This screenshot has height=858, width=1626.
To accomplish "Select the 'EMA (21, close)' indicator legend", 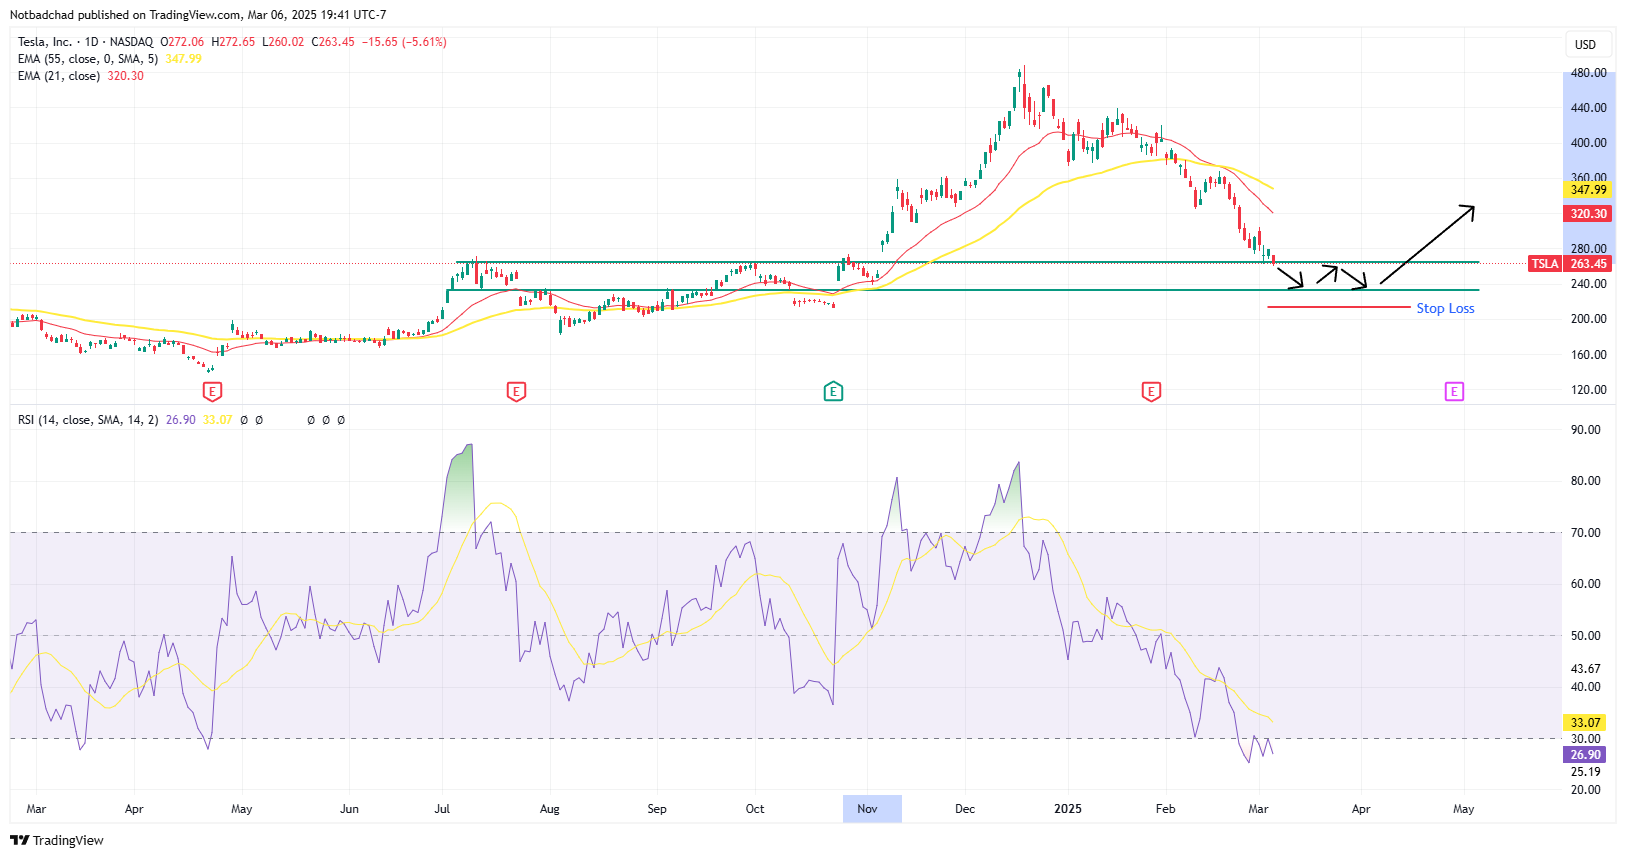I will pyautogui.click(x=59, y=76).
